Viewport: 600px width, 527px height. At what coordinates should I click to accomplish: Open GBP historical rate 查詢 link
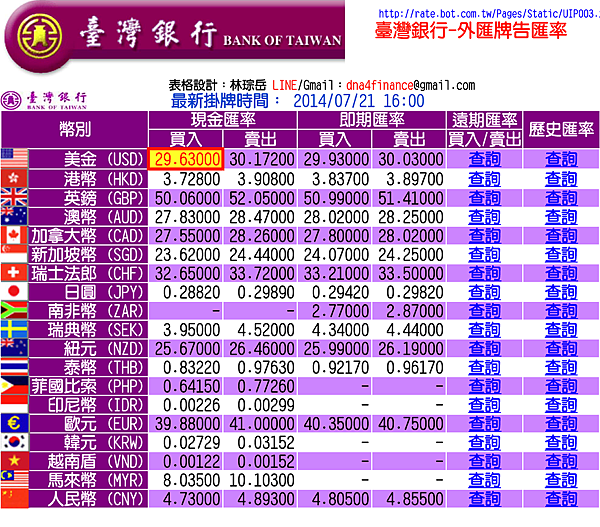point(561,198)
